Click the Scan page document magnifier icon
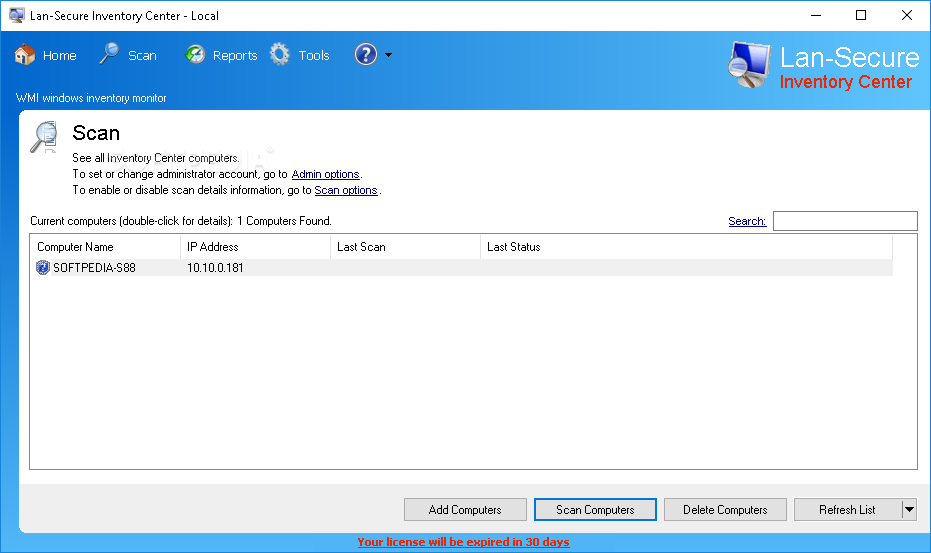931x553 pixels. point(45,137)
